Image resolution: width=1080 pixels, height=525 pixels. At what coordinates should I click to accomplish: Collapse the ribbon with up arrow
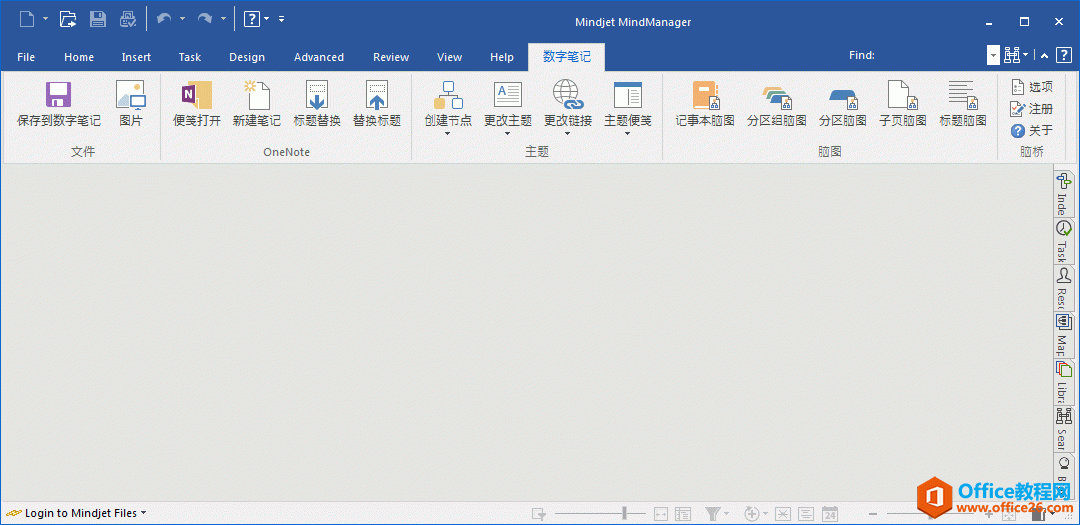1045,56
